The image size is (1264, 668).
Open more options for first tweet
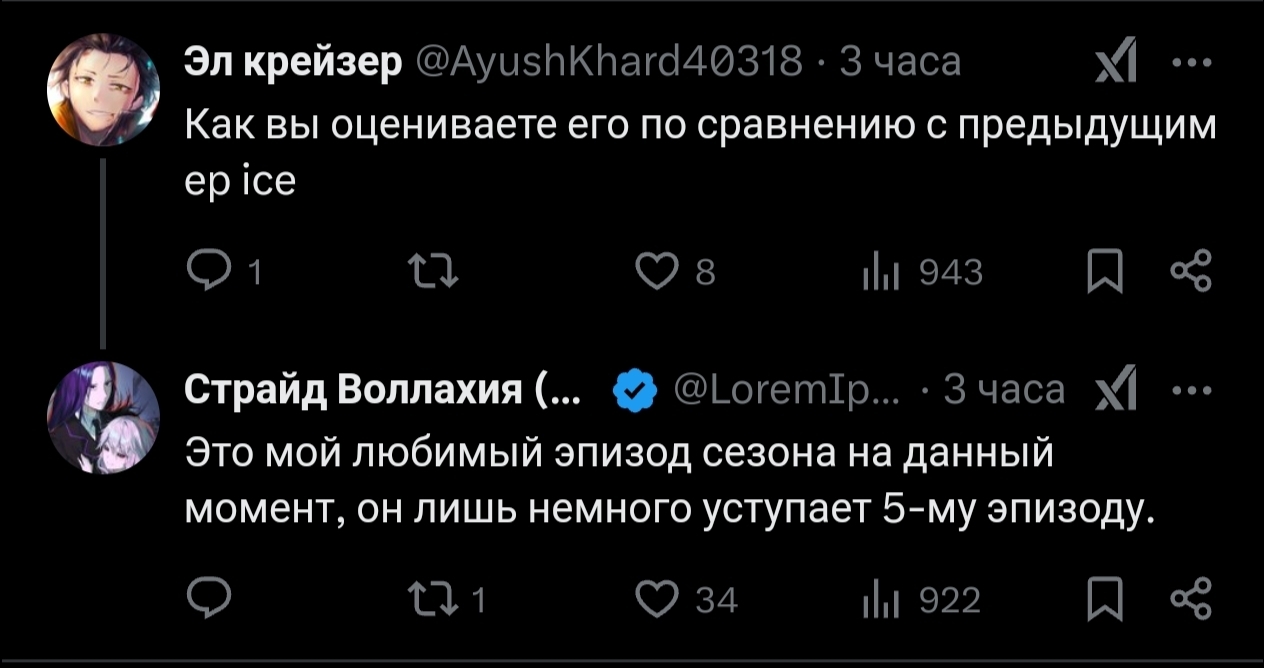click(1191, 63)
